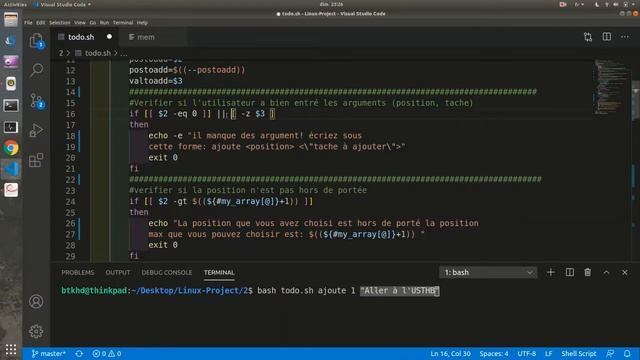
Task: Split the editor to the right
Action: (607, 37)
